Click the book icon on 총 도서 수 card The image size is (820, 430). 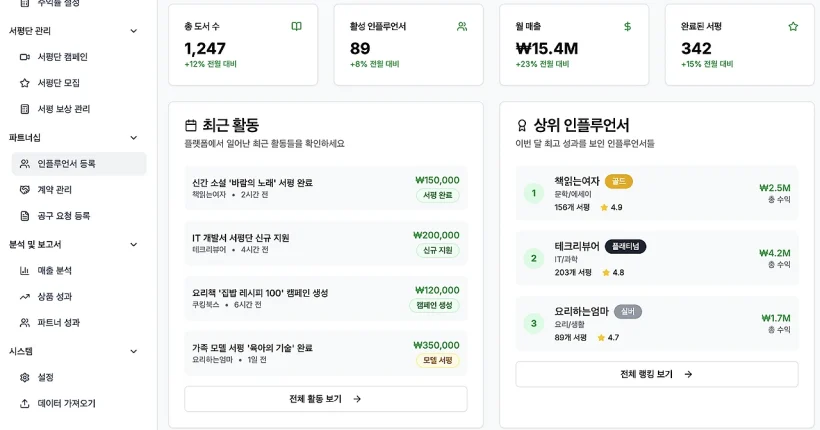click(x=296, y=26)
